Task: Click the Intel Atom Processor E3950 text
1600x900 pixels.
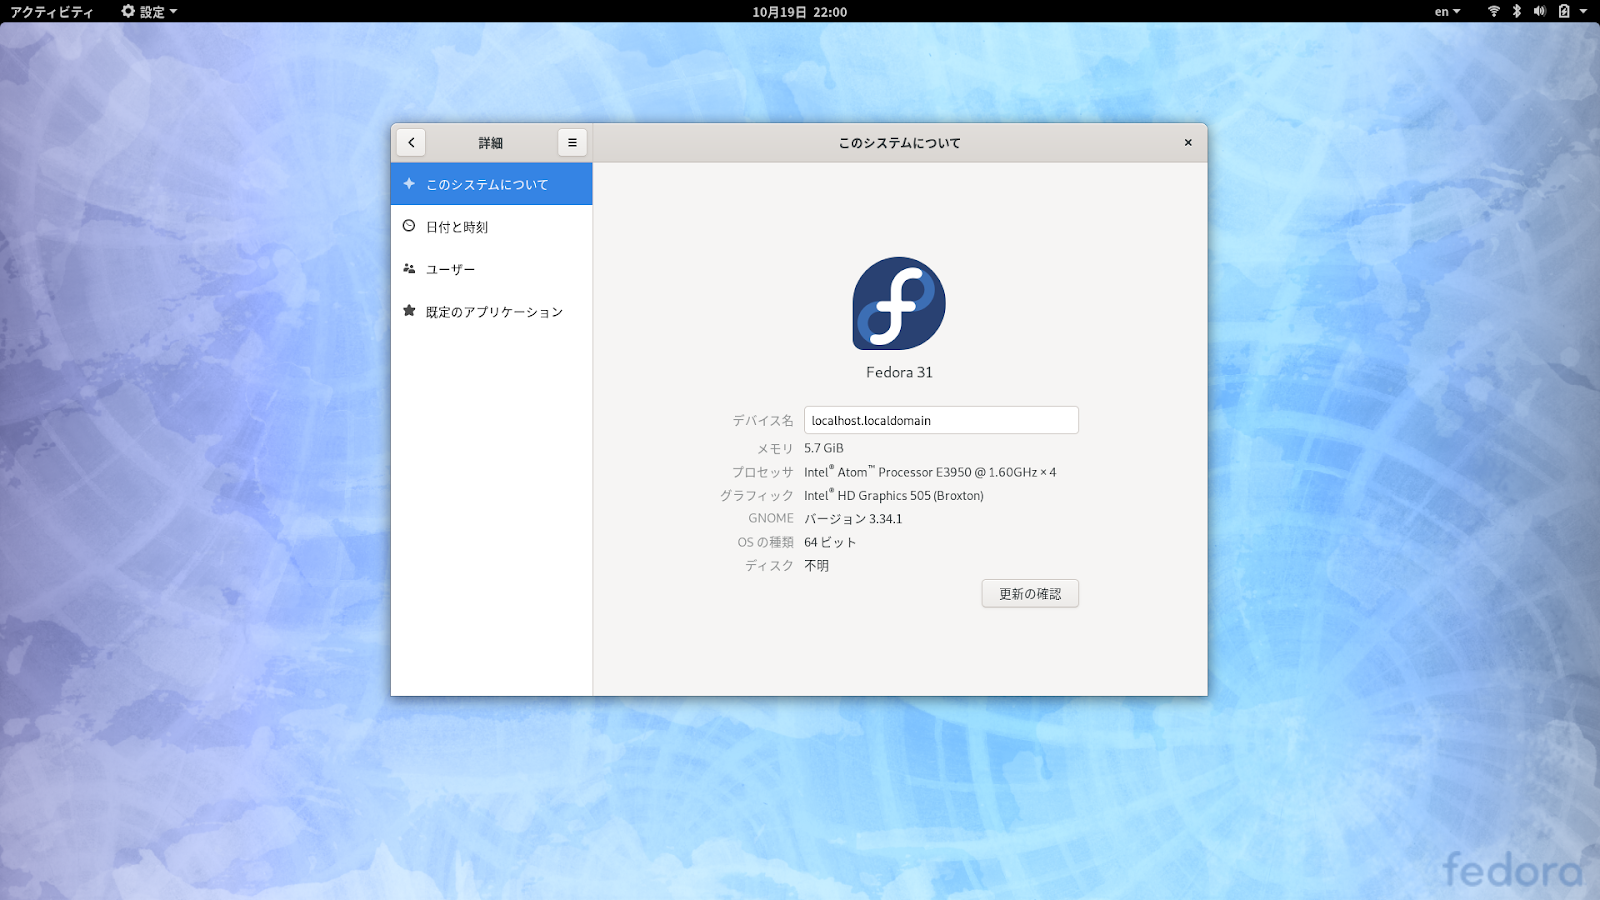Action: click(930, 472)
